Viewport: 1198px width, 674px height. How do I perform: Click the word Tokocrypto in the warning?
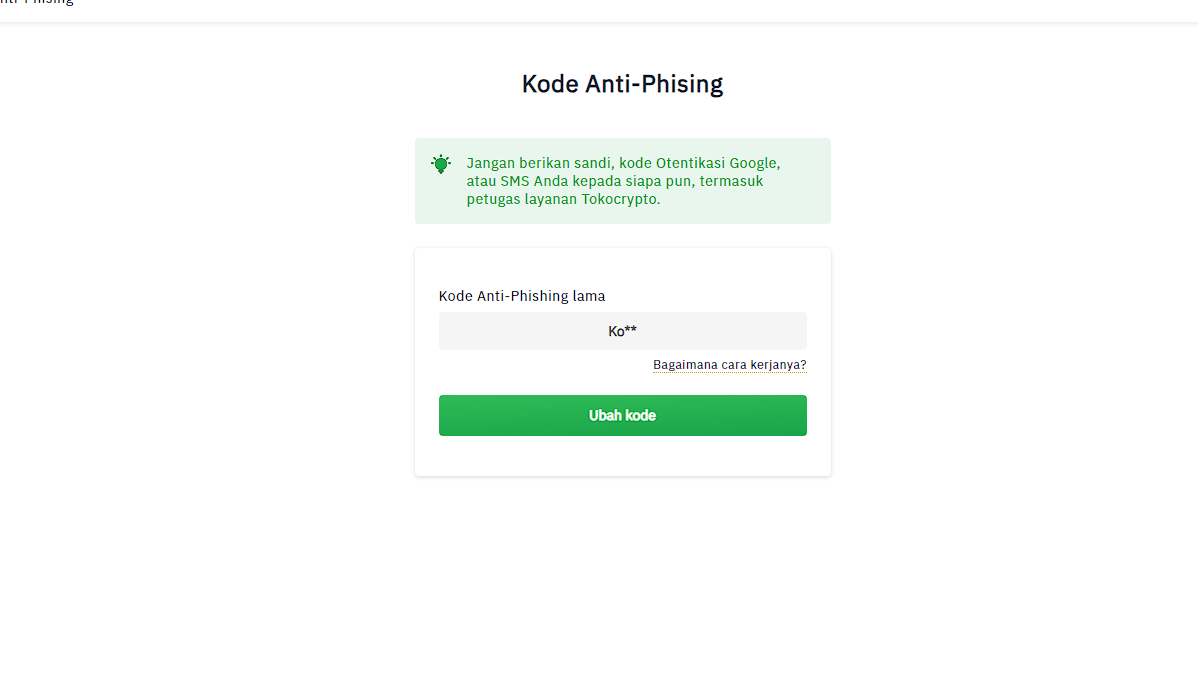[620, 199]
